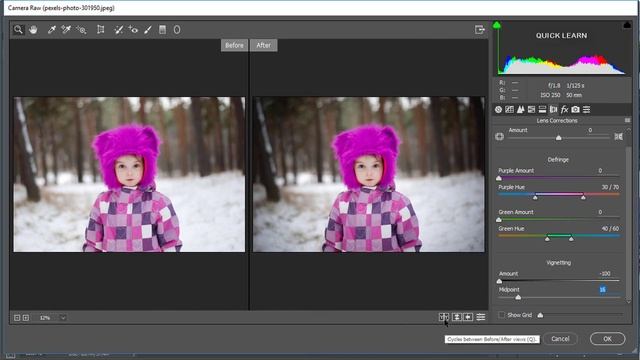The width and height of the screenshot is (640, 360).
Task: Zoom out with the minus button
Action: point(17,318)
